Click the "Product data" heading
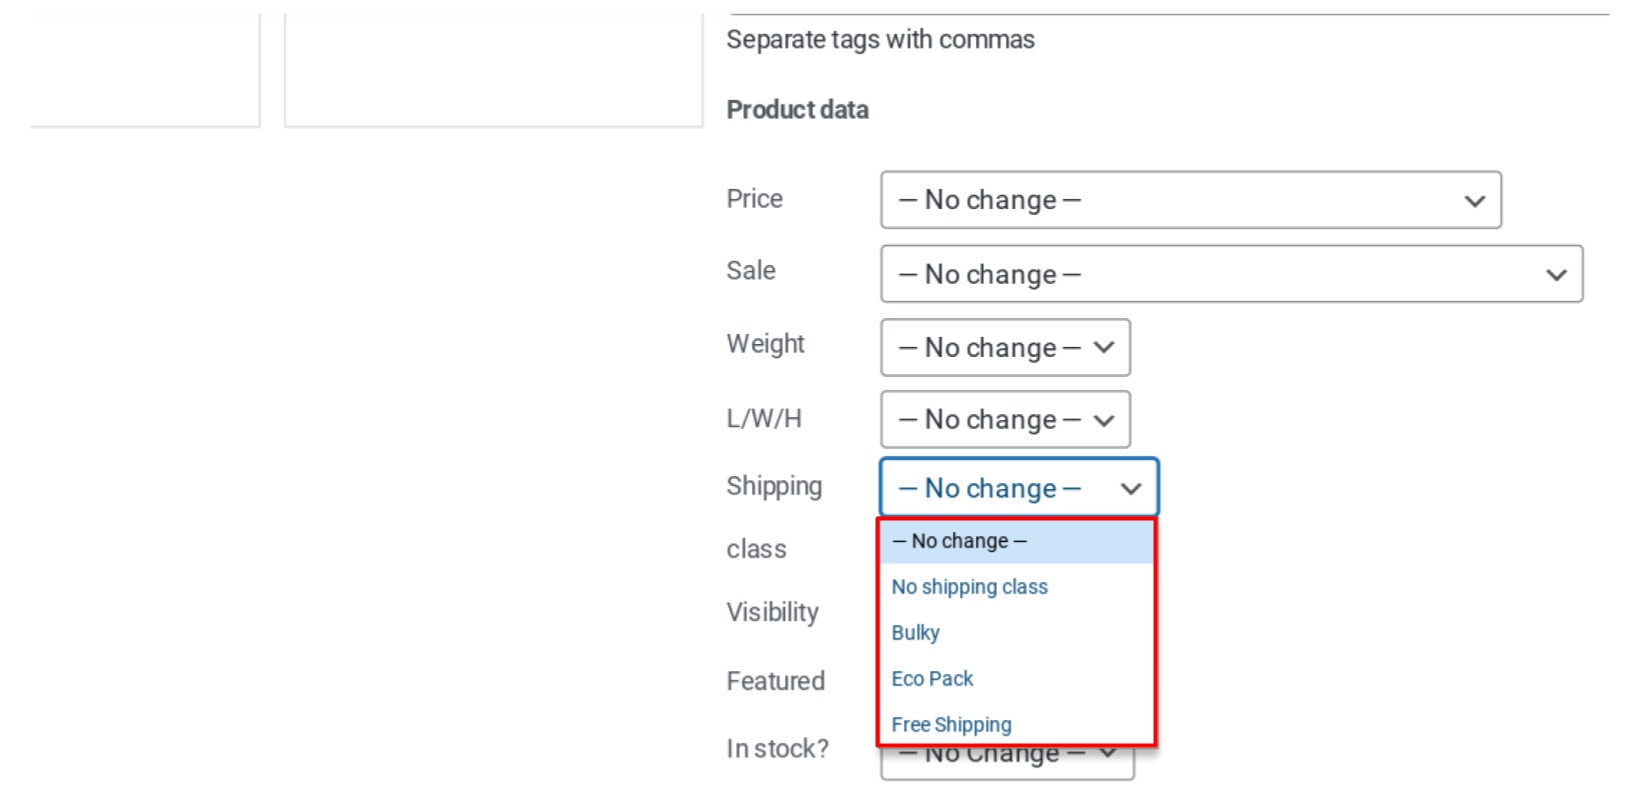The width and height of the screenshot is (1640, 800). point(797,110)
